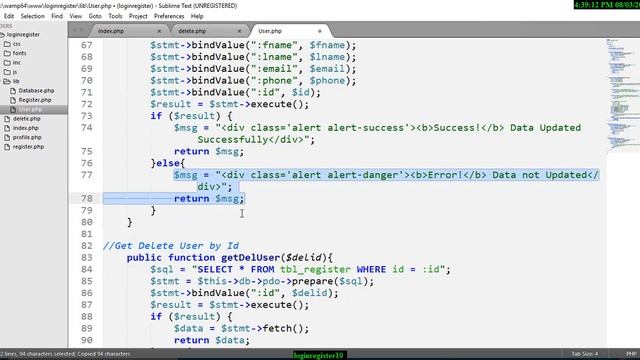Click the comment Get Delete User by Id
This screenshot has height=360, width=640.
(x=171, y=246)
